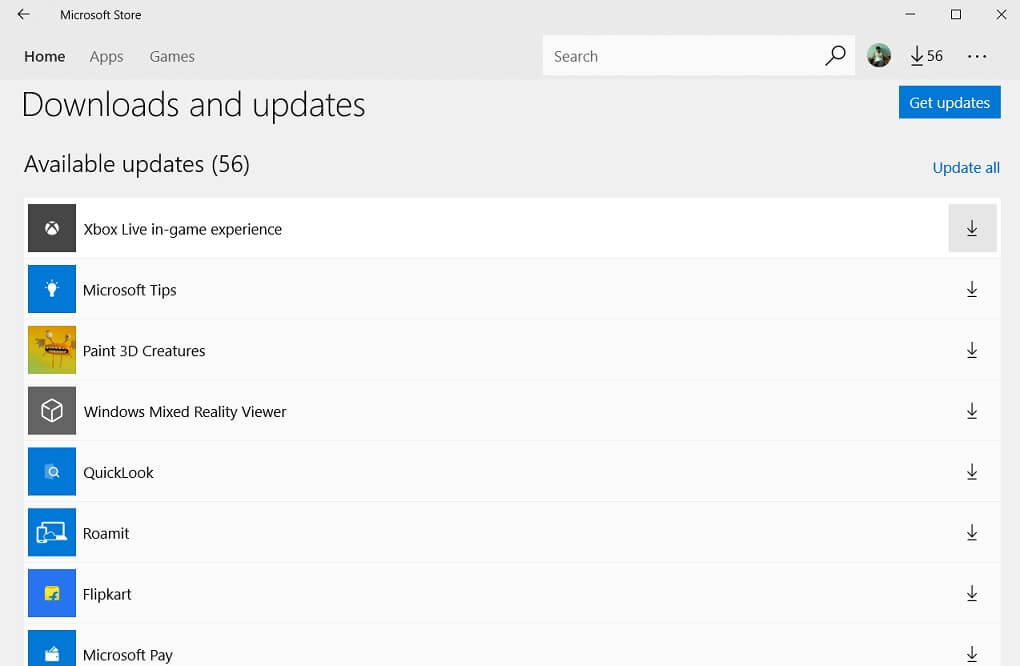The image size is (1020, 666).
Task: Switch to the Apps tab
Action: [107, 57]
